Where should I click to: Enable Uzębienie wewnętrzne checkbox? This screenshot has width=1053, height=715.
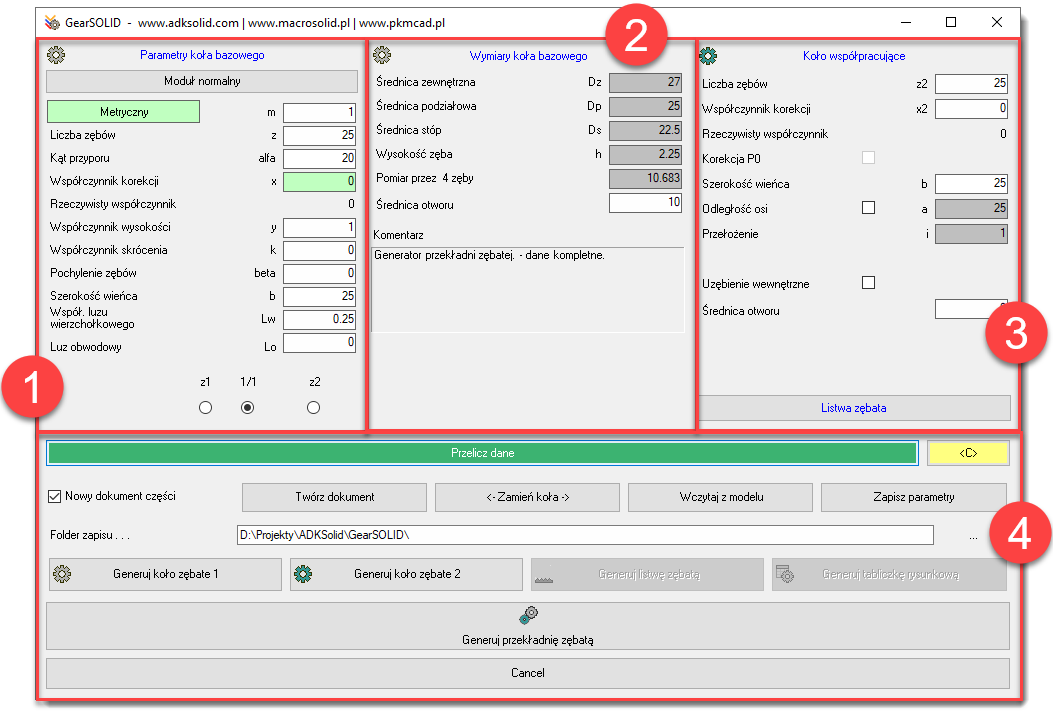pos(868,283)
